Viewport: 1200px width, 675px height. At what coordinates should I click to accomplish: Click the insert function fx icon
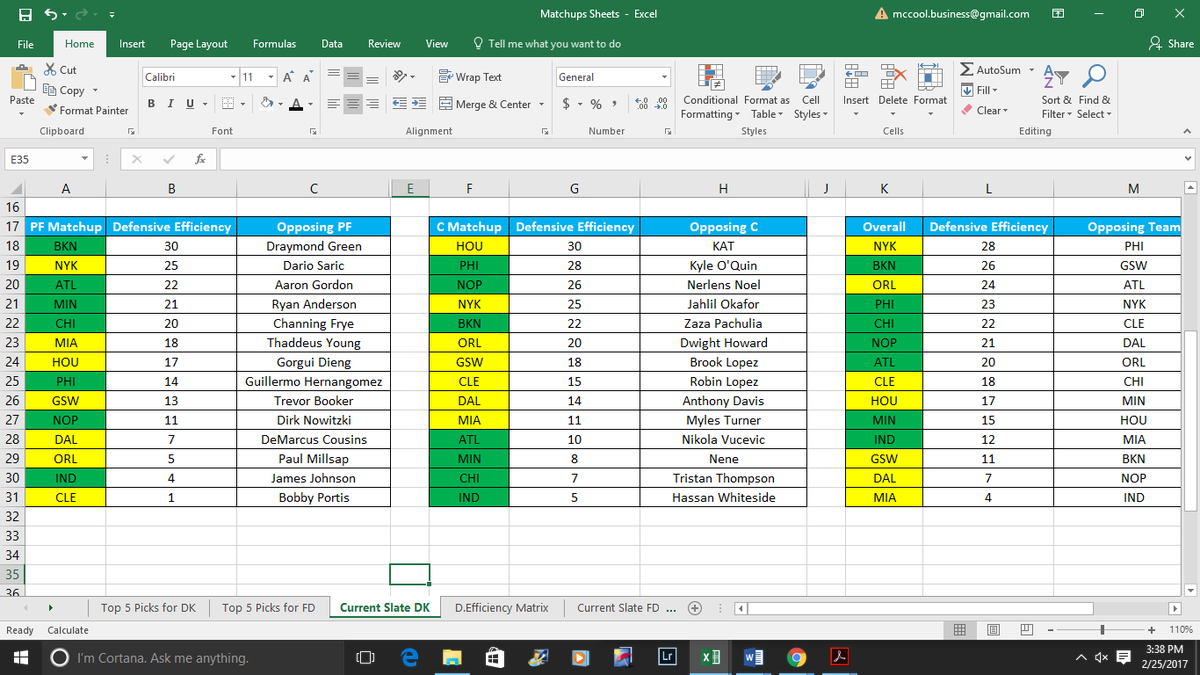201,159
